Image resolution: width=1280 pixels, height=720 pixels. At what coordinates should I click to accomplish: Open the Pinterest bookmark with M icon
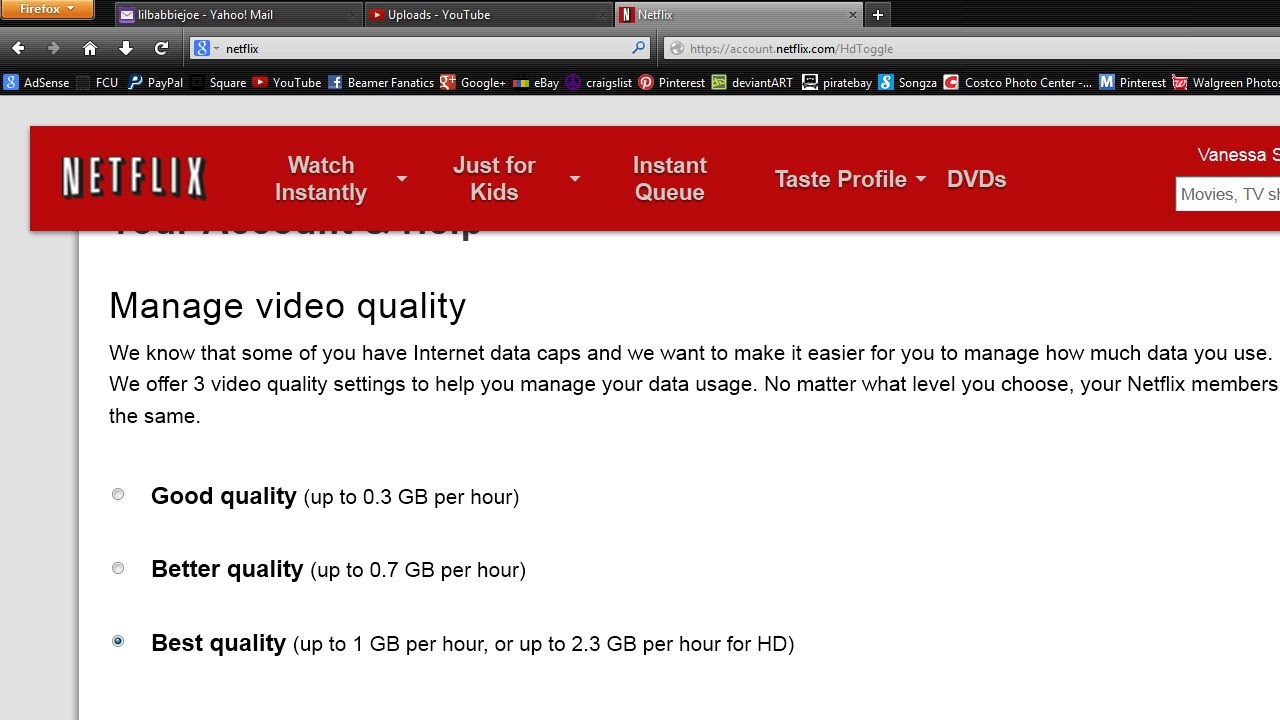click(x=1133, y=83)
